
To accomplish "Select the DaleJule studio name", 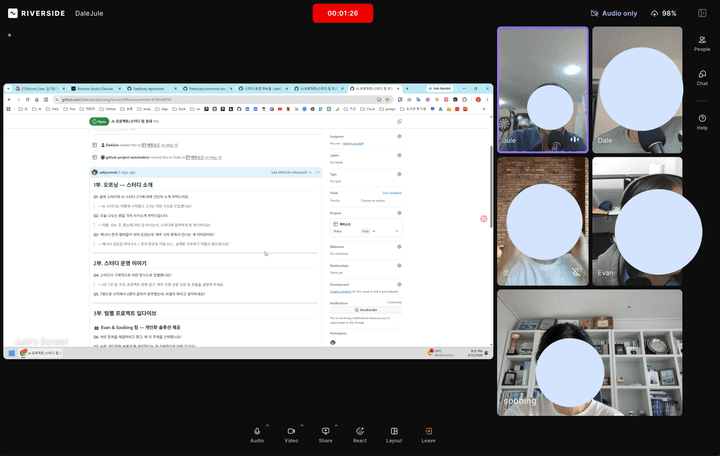I will click(89, 13).
